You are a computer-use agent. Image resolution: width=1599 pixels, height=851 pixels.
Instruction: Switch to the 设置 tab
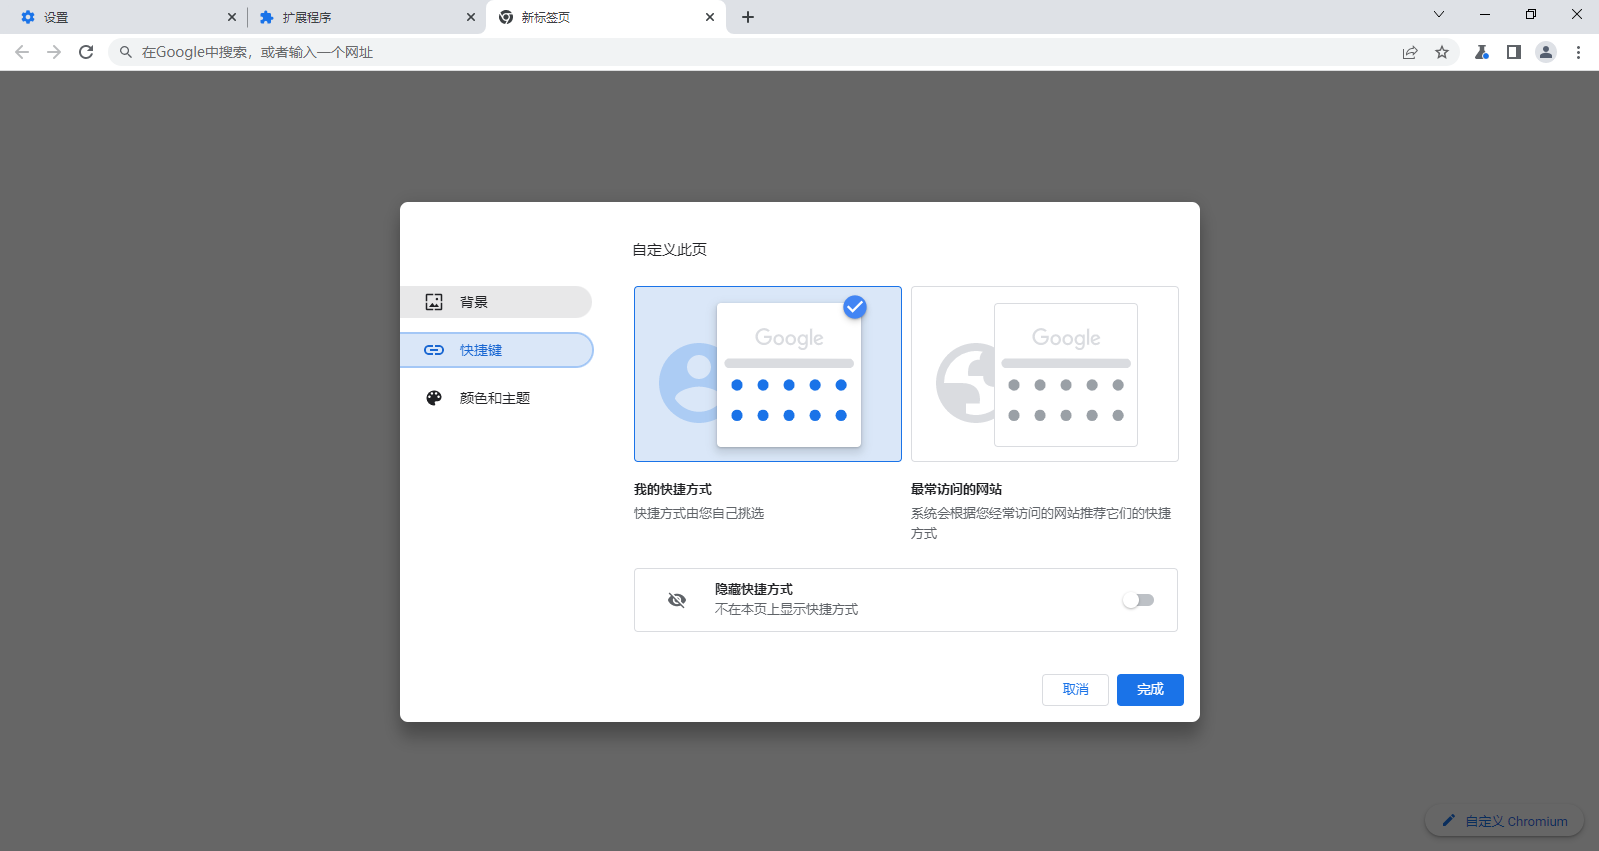tap(120, 17)
